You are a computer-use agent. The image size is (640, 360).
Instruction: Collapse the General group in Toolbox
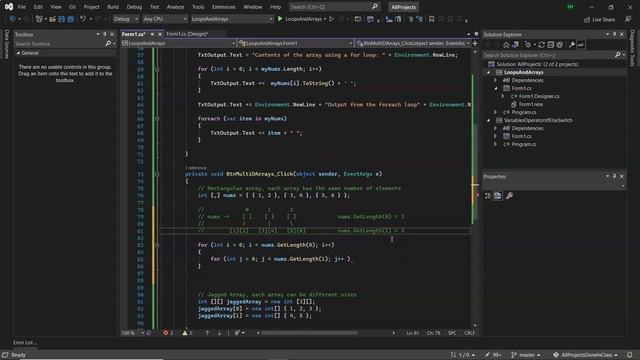tap(18, 53)
